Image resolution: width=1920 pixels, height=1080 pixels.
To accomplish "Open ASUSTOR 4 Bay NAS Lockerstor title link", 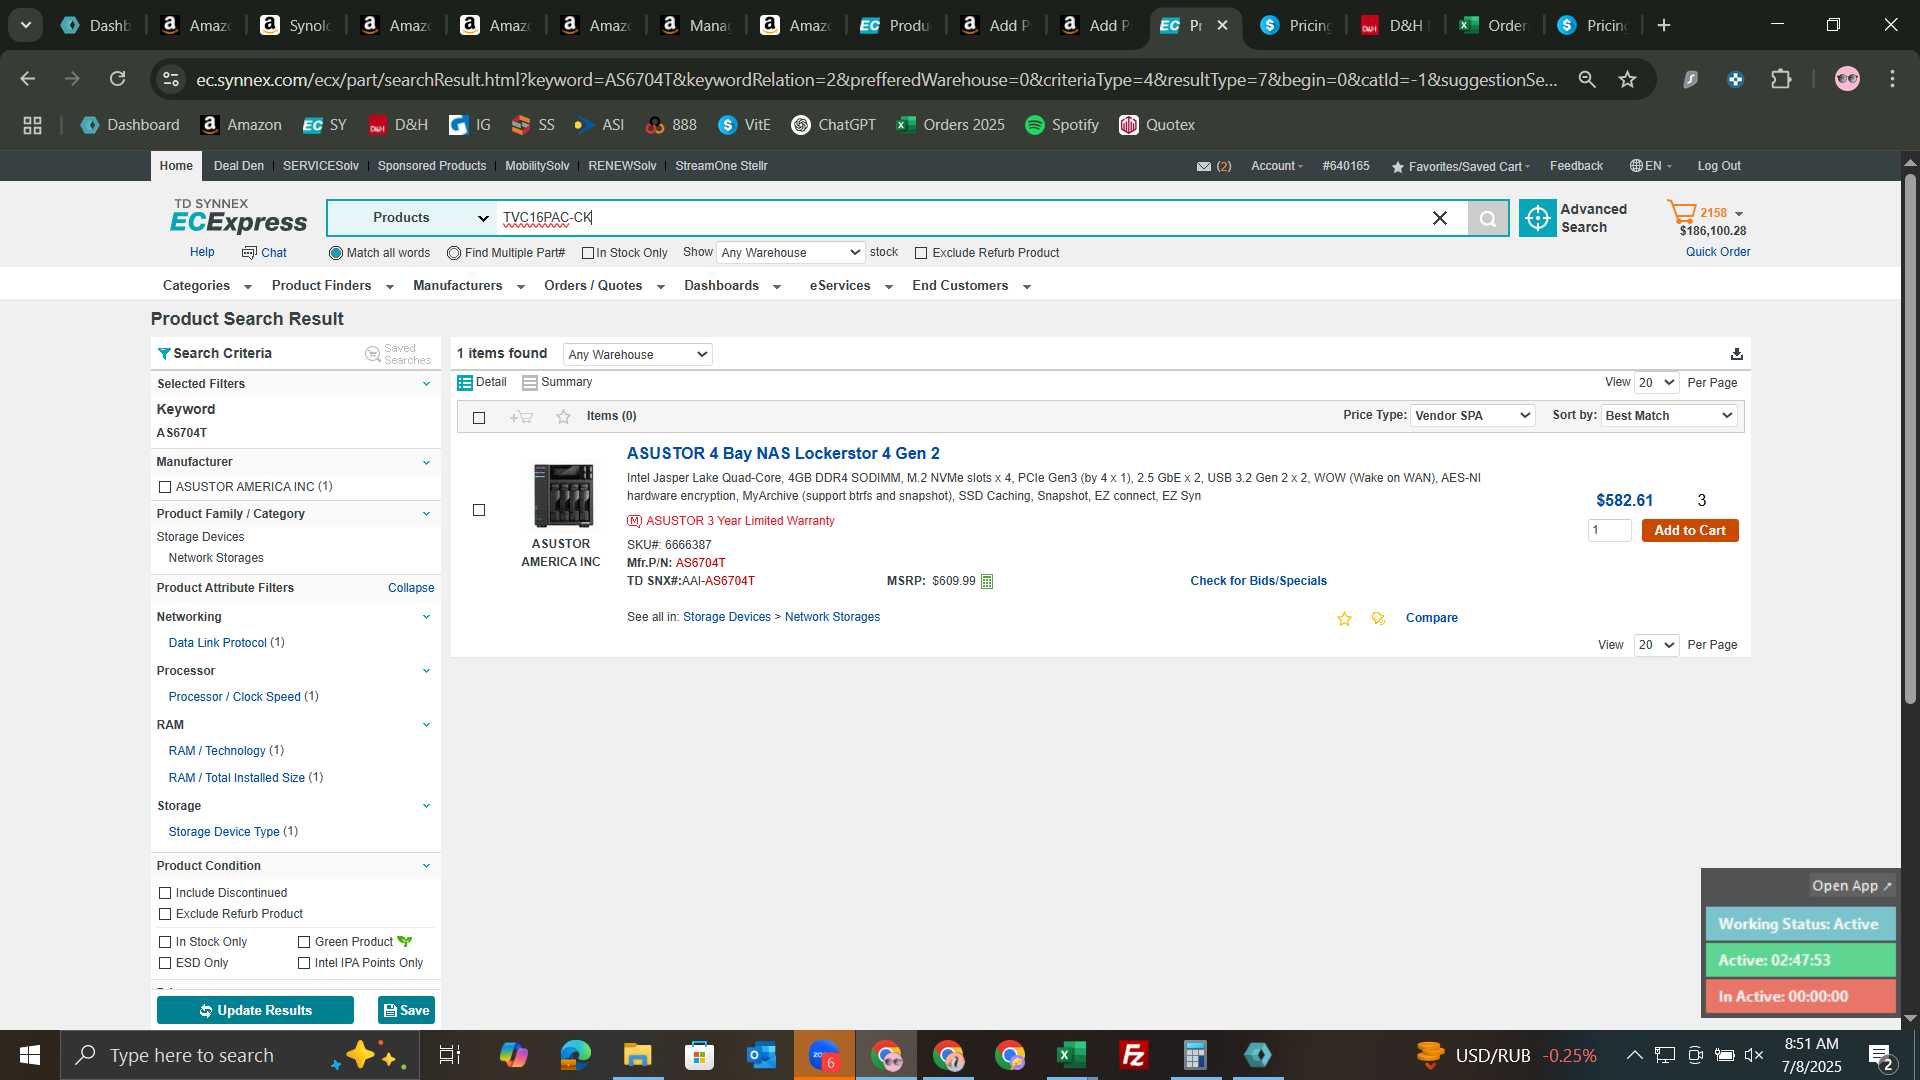I will click(783, 454).
